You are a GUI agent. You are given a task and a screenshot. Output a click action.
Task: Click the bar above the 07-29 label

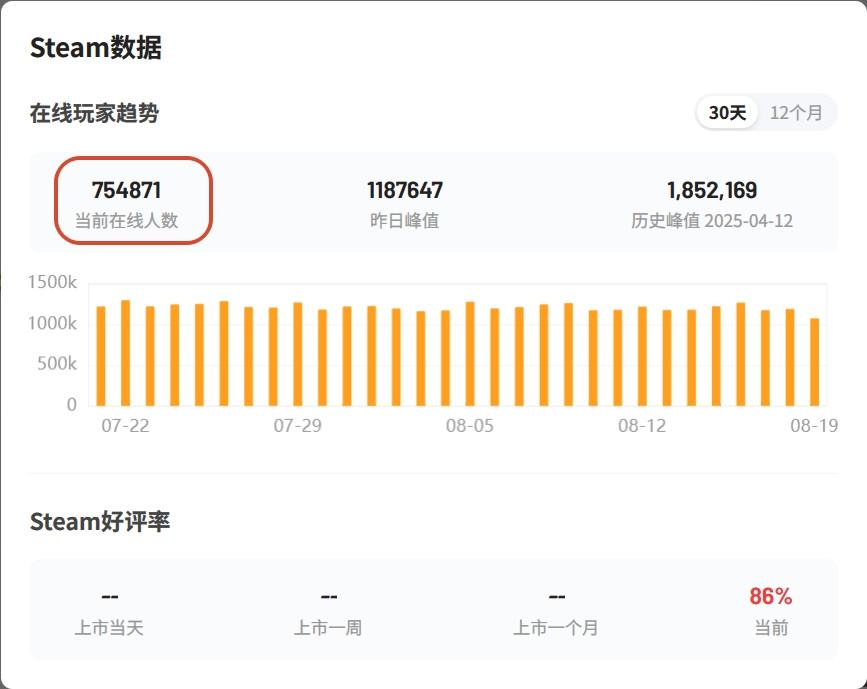pyautogui.click(x=297, y=354)
